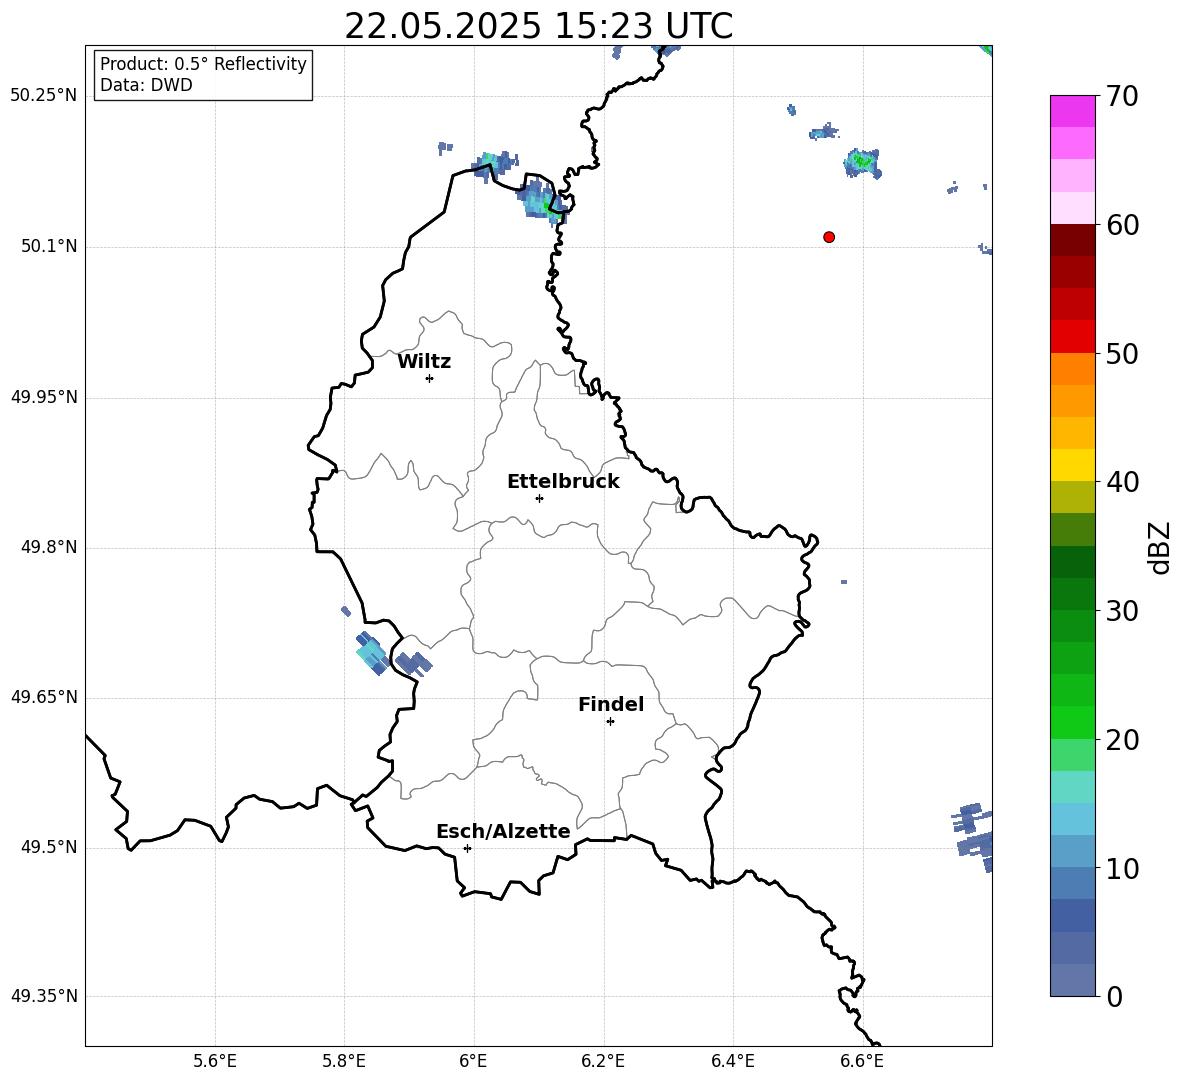
Task: Click the green radar echo near 6.6°E north
Action: (x=862, y=162)
